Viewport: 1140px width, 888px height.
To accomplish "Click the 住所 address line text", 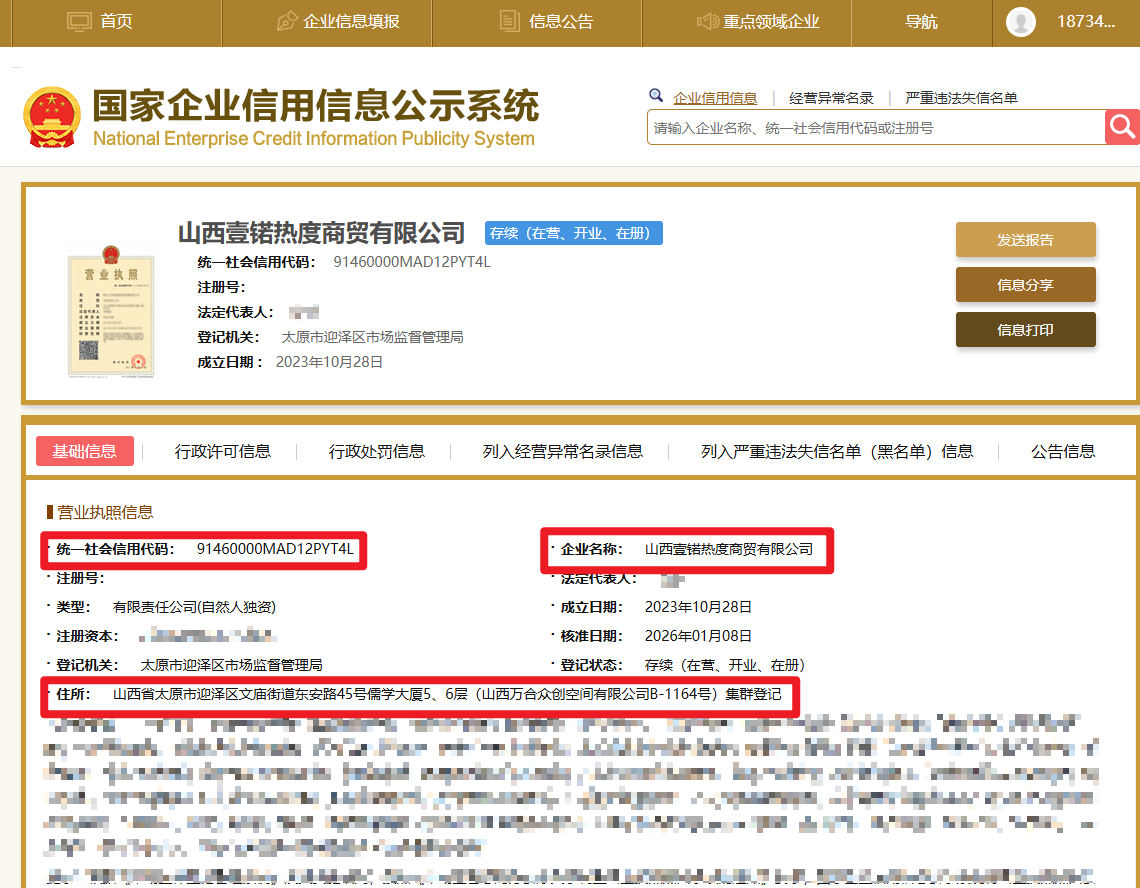I will click(447, 695).
